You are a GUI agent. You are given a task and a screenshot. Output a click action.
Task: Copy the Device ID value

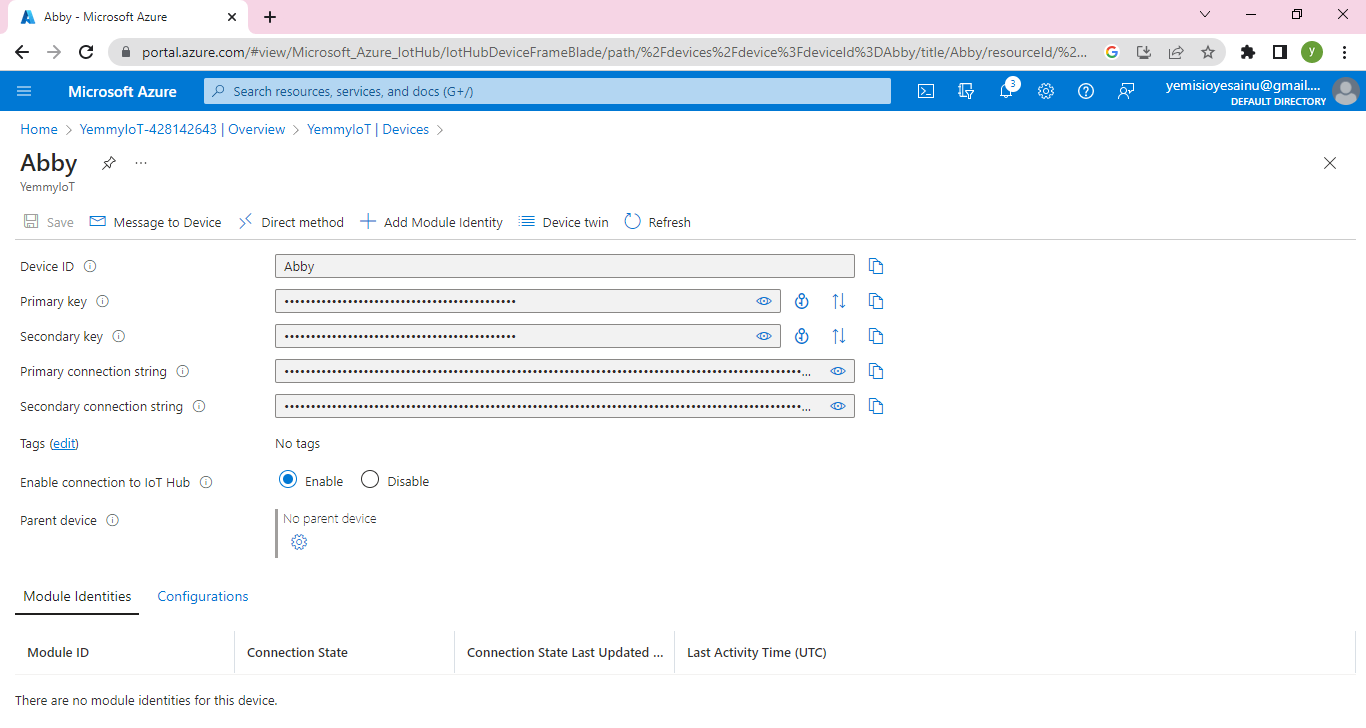click(876, 266)
